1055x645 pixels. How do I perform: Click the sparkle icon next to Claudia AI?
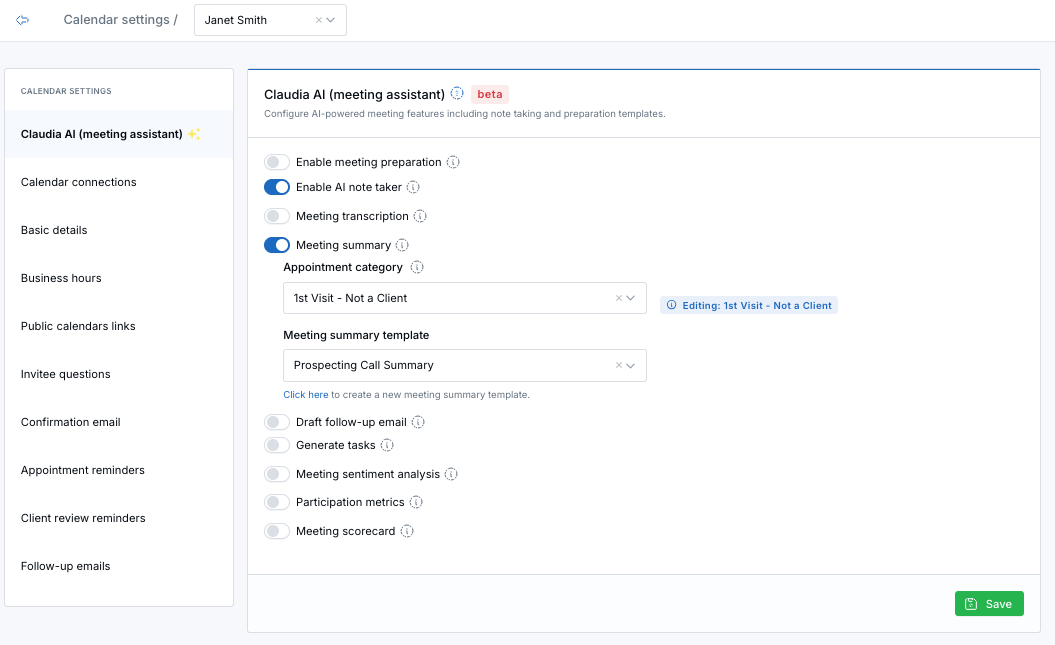194,132
